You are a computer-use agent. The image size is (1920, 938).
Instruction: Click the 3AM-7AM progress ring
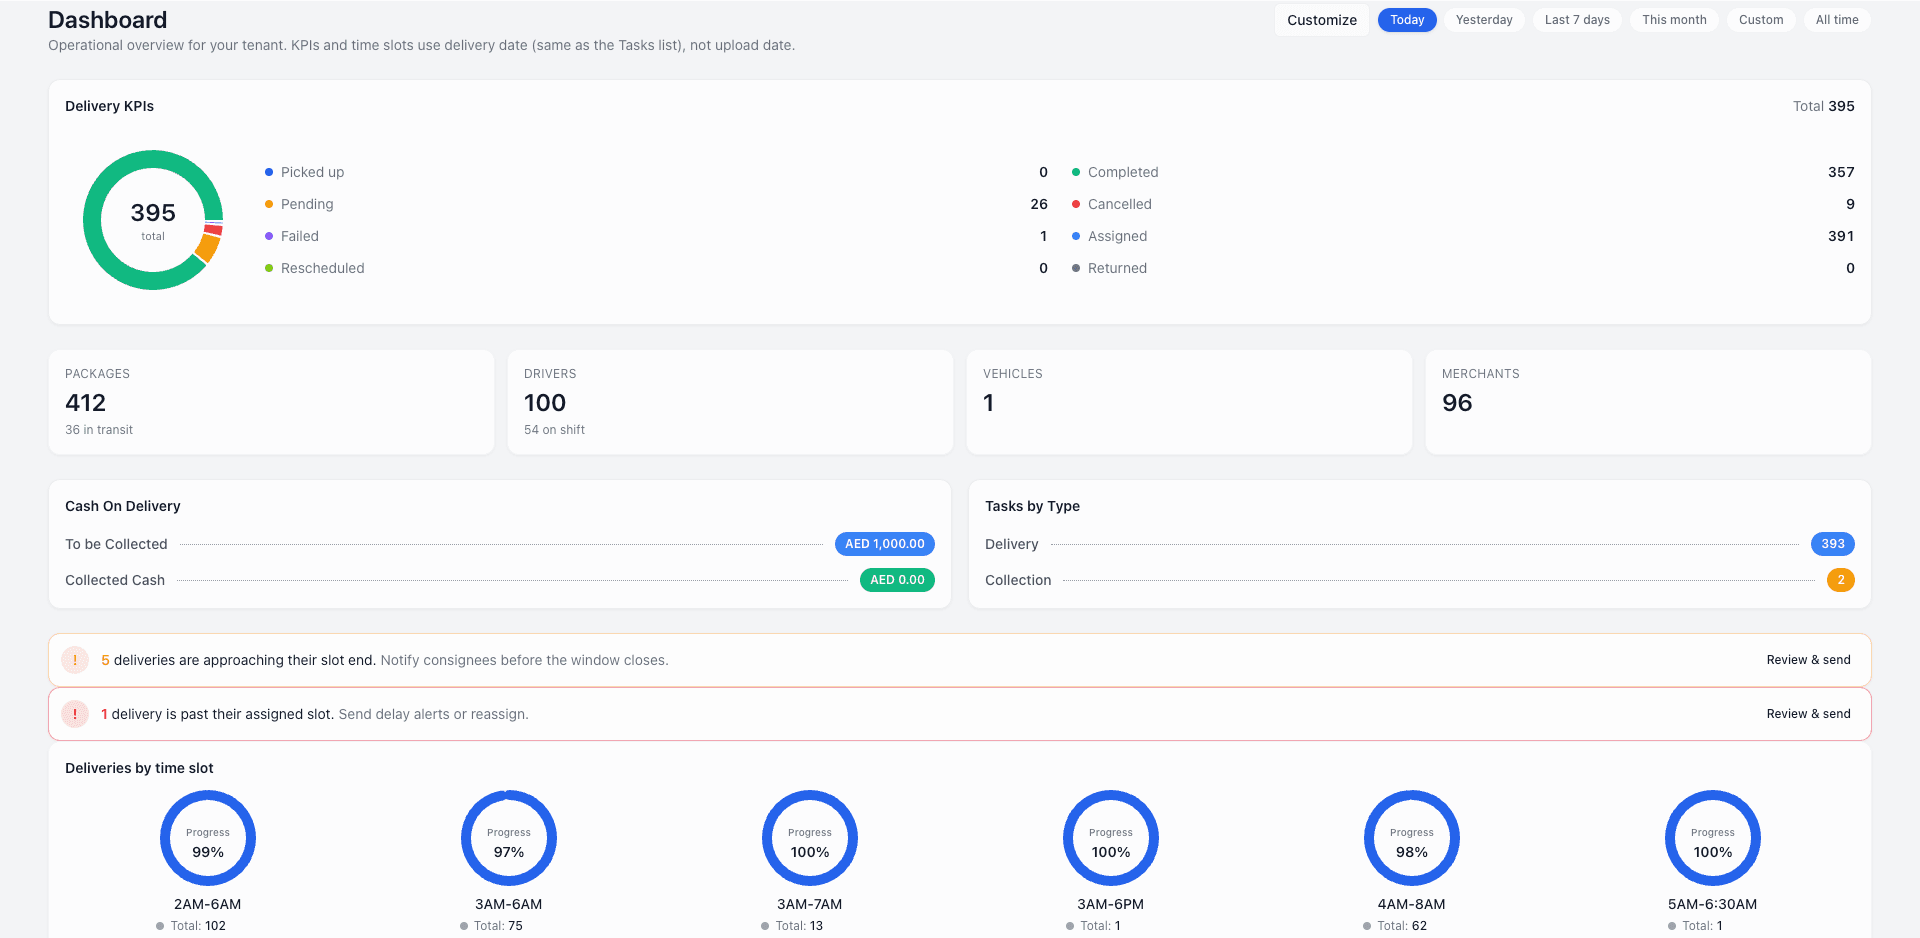(810, 838)
